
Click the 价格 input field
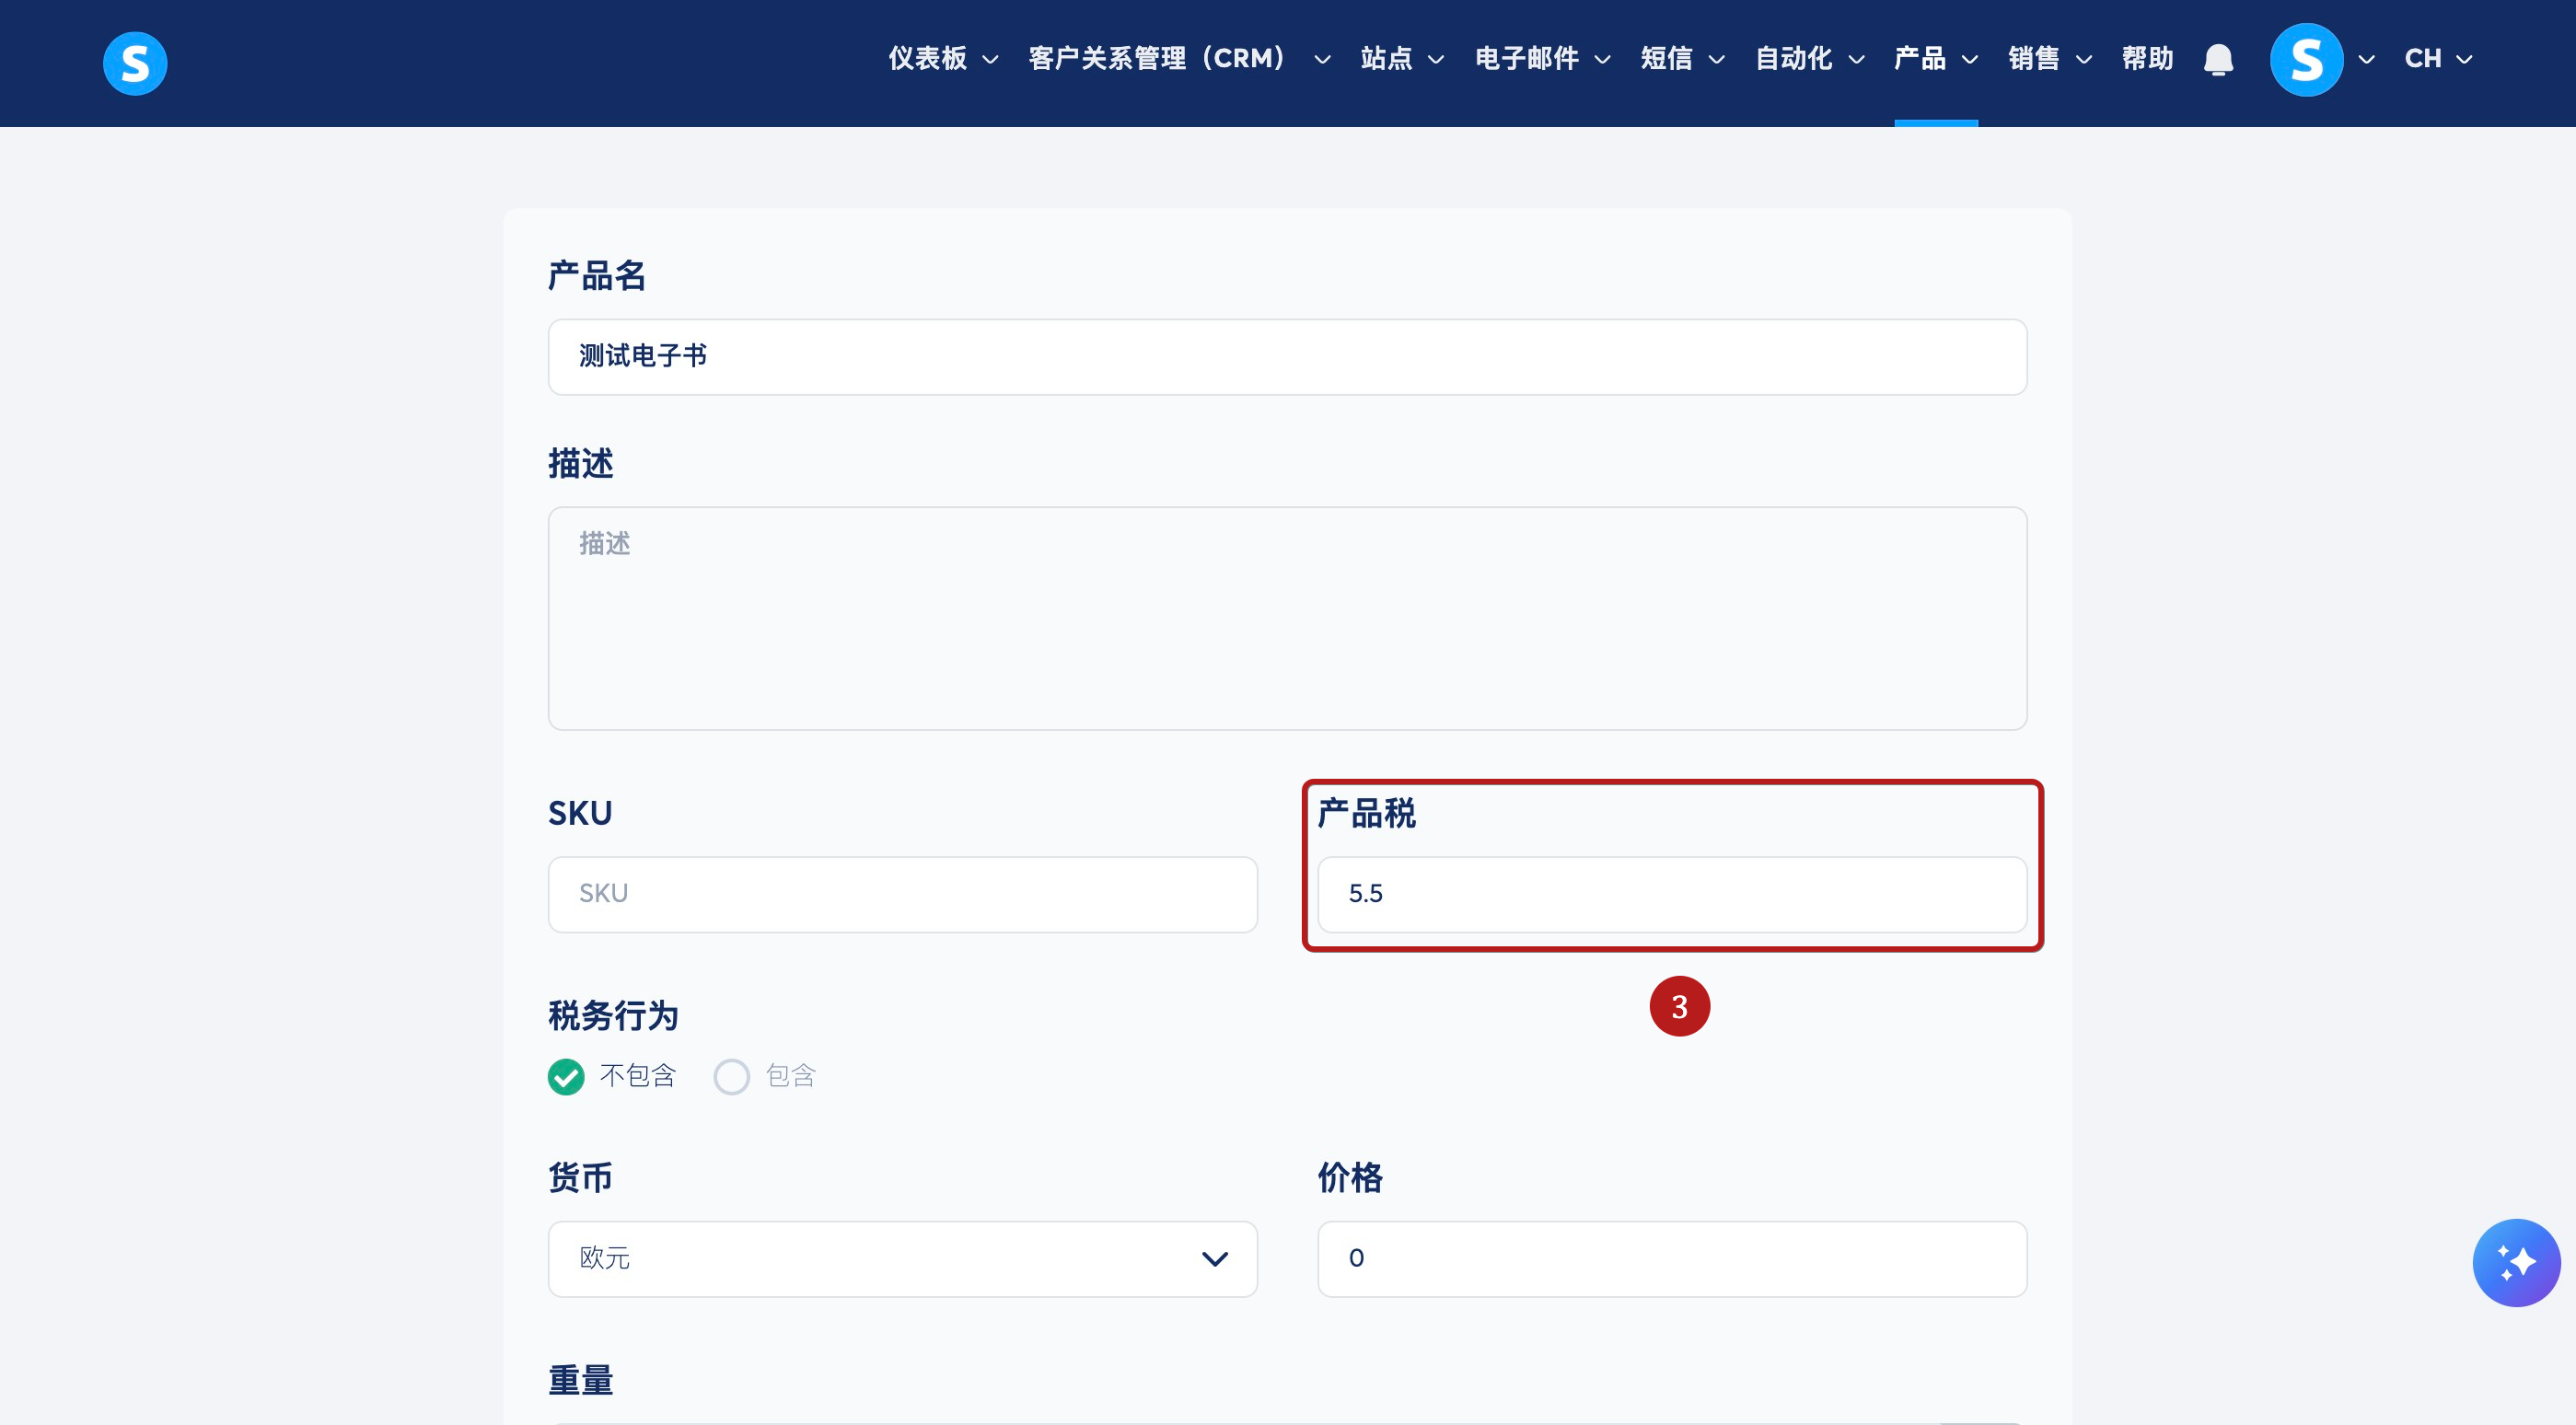click(x=1671, y=1259)
